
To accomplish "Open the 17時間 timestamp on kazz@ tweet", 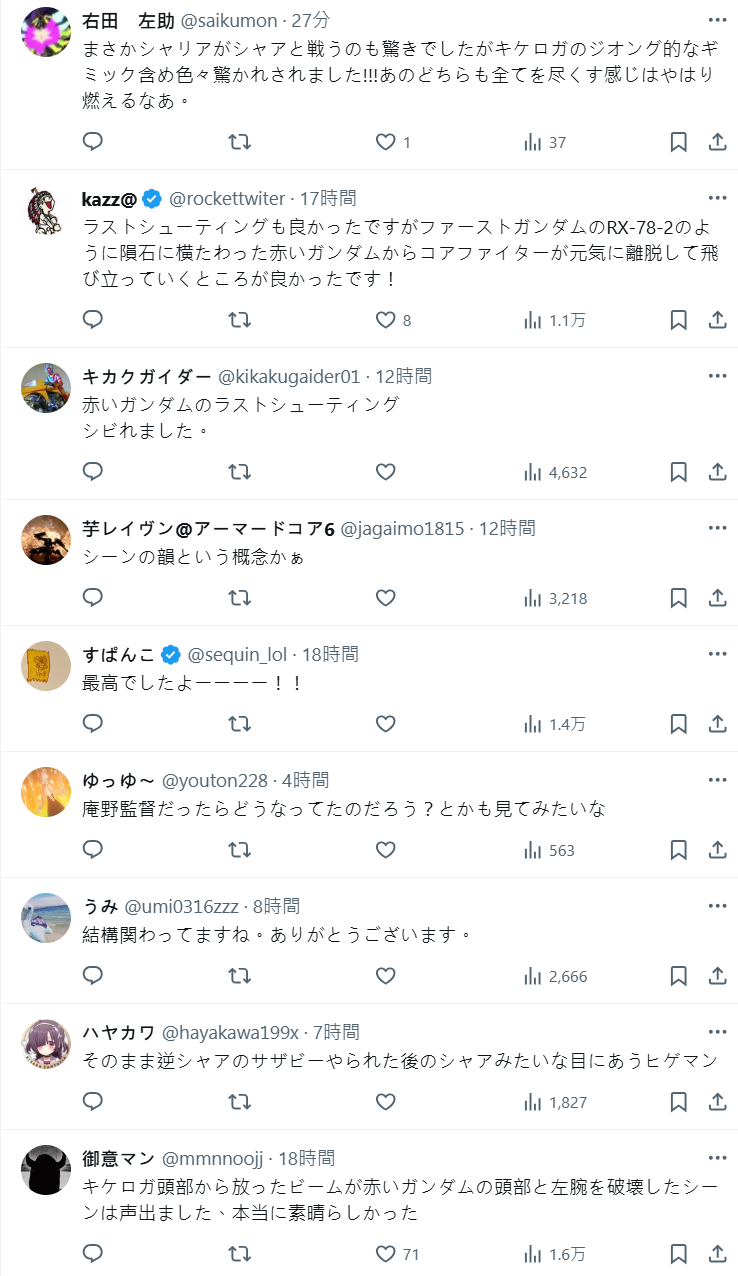I will point(328,198).
